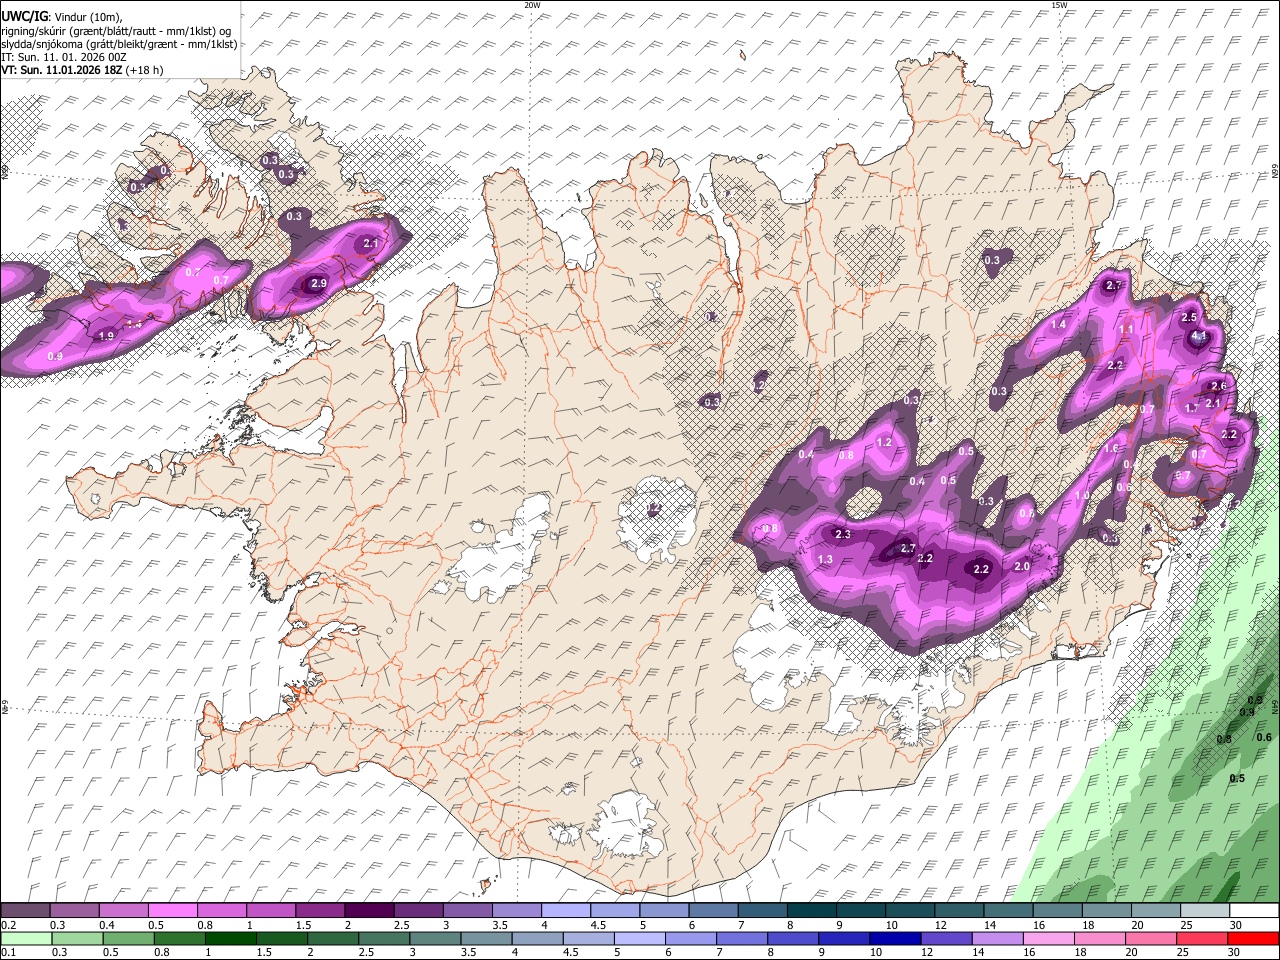Viewport: 1280px width, 960px height.
Task: Select the dark teal top-row swatch between 8 and 9
Action: [x=810, y=911]
